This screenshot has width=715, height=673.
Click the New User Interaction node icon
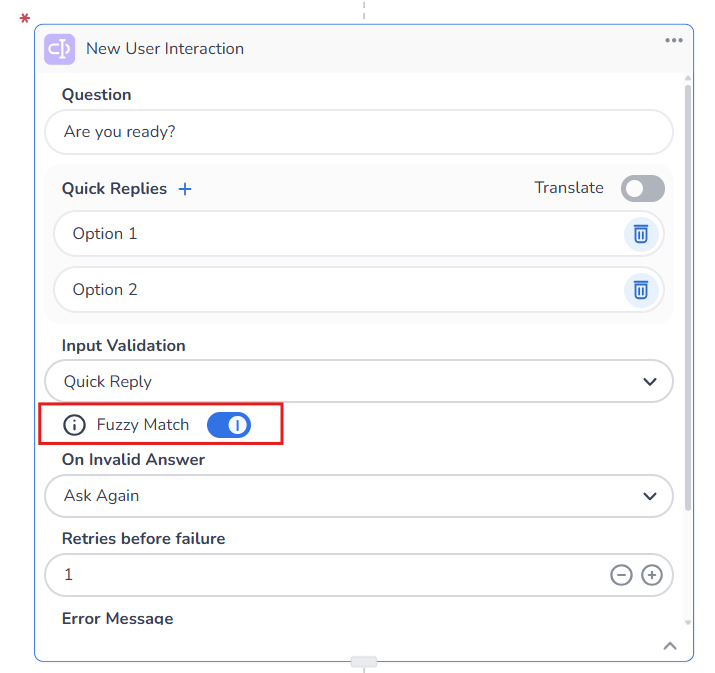coord(59,49)
